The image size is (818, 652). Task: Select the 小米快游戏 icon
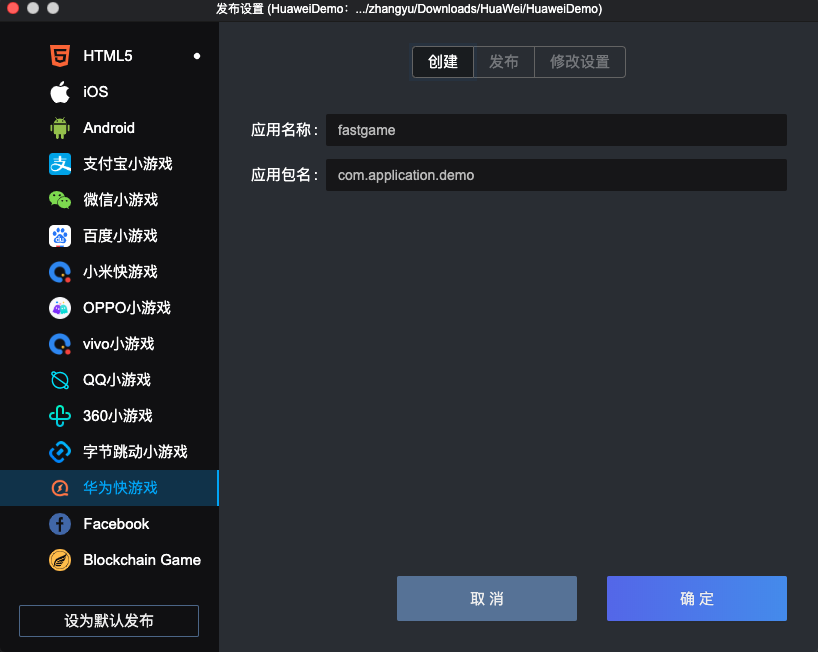coord(60,272)
